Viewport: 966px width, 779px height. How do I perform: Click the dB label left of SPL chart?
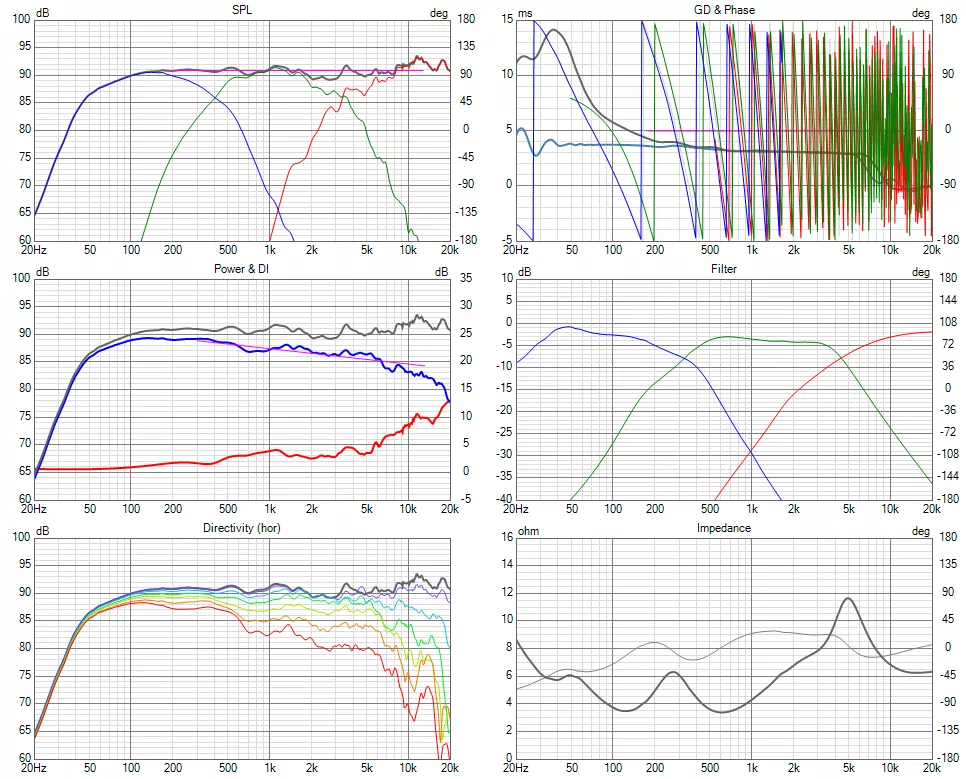(x=43, y=13)
